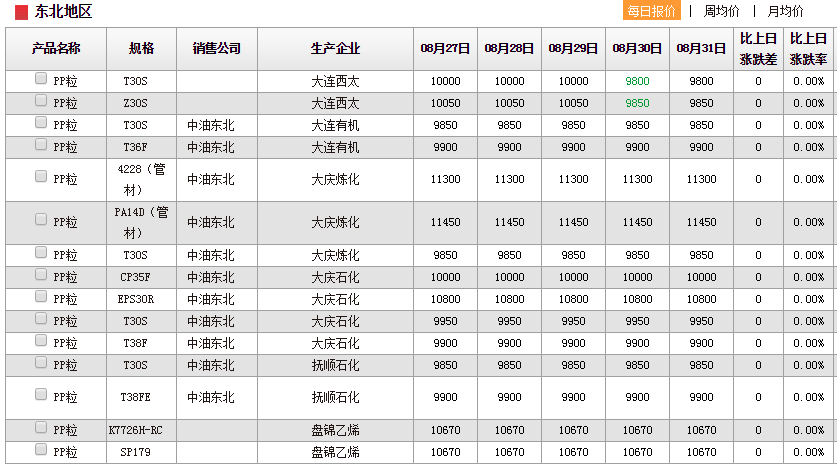
Task: Select checkbox for SP179 row
Action: pos(41,450)
